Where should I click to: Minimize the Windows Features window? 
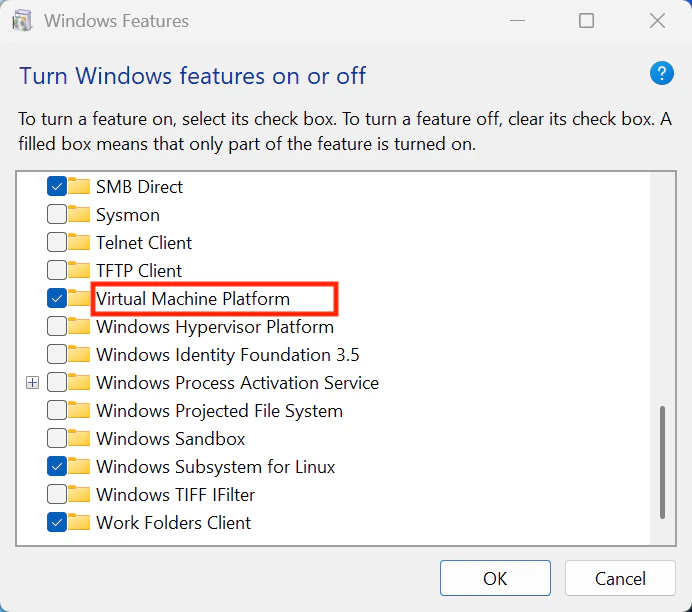[517, 21]
